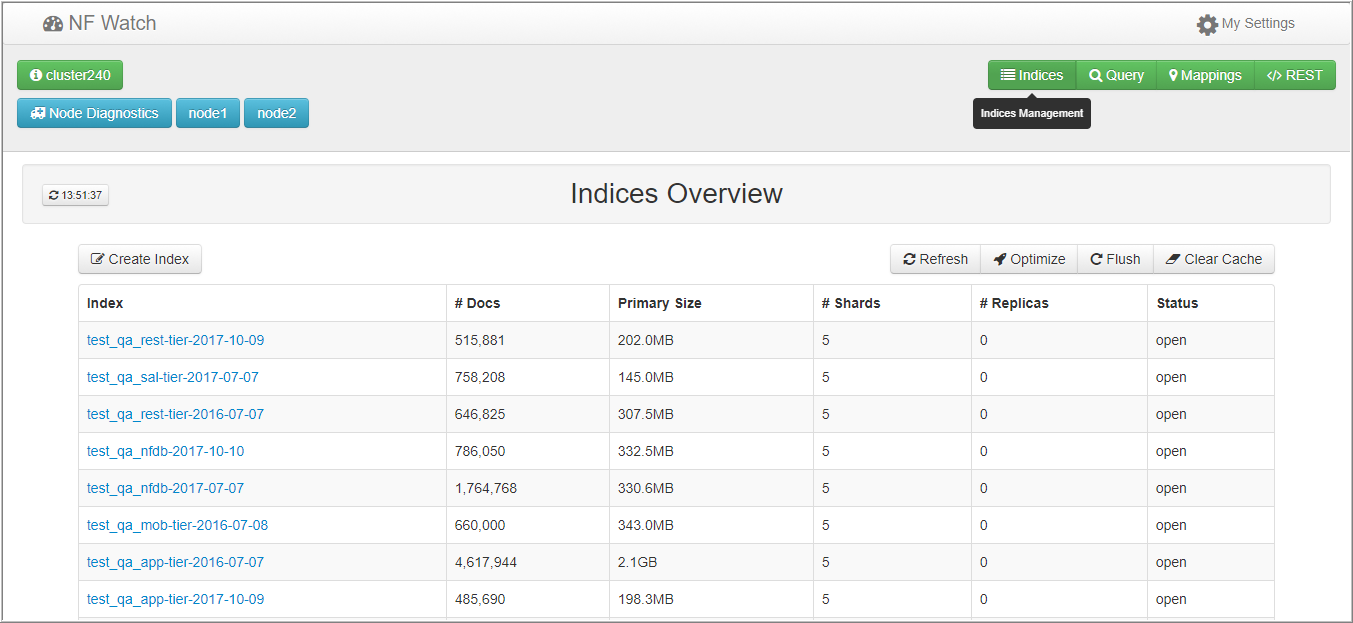This screenshot has width=1353, height=623.
Task: Open index test_qa_app-tier-2016-07-07
Action: tap(175, 562)
